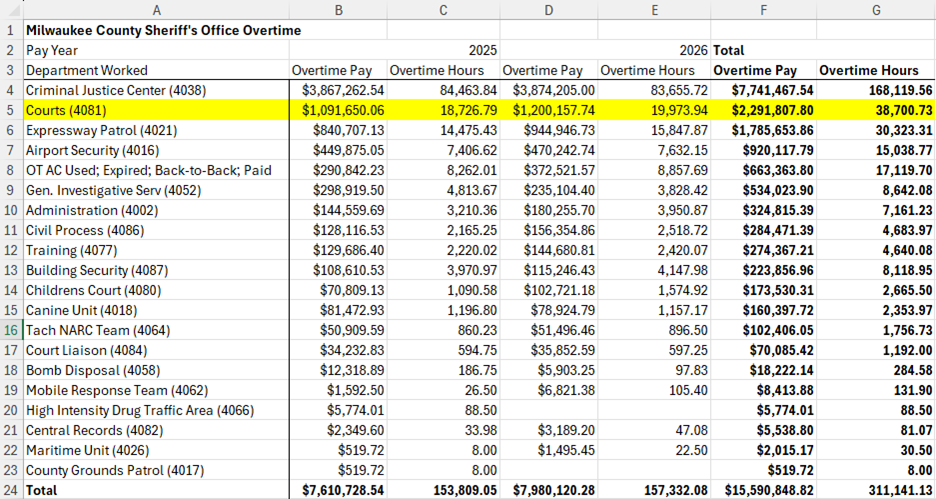
Task: Select row 5 header
Action: pos(11,110)
